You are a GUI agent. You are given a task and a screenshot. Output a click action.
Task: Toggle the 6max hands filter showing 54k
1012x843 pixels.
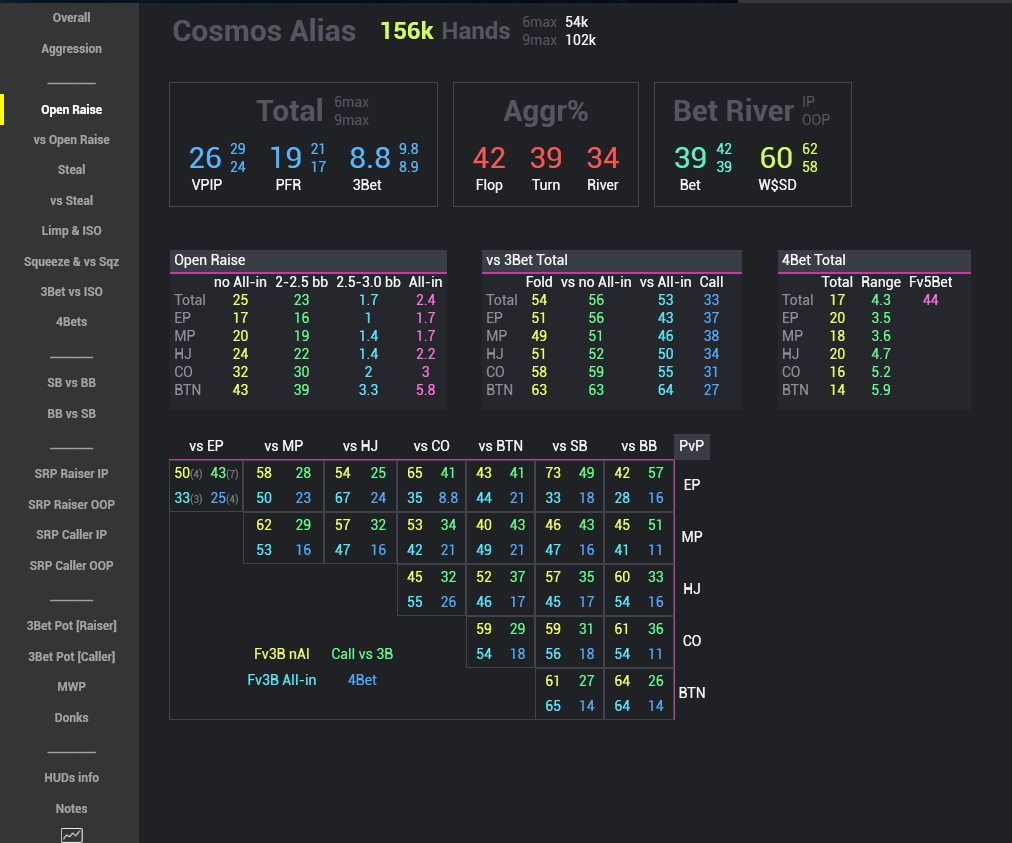551,20
